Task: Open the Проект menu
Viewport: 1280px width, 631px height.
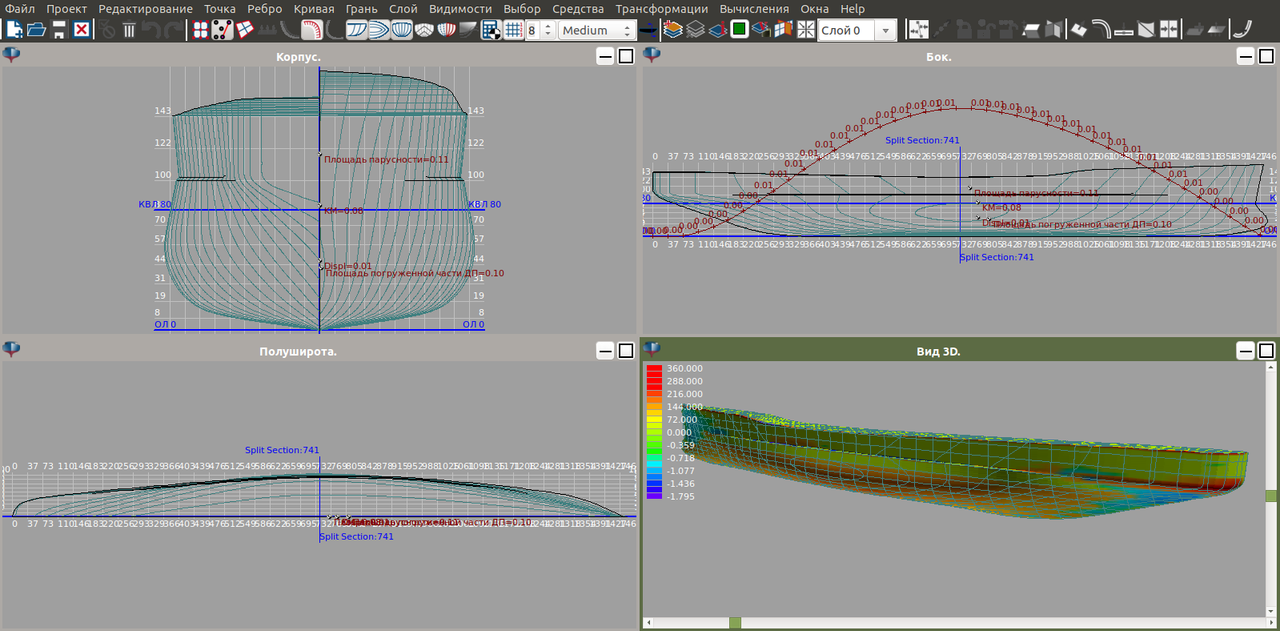Action: [66, 9]
